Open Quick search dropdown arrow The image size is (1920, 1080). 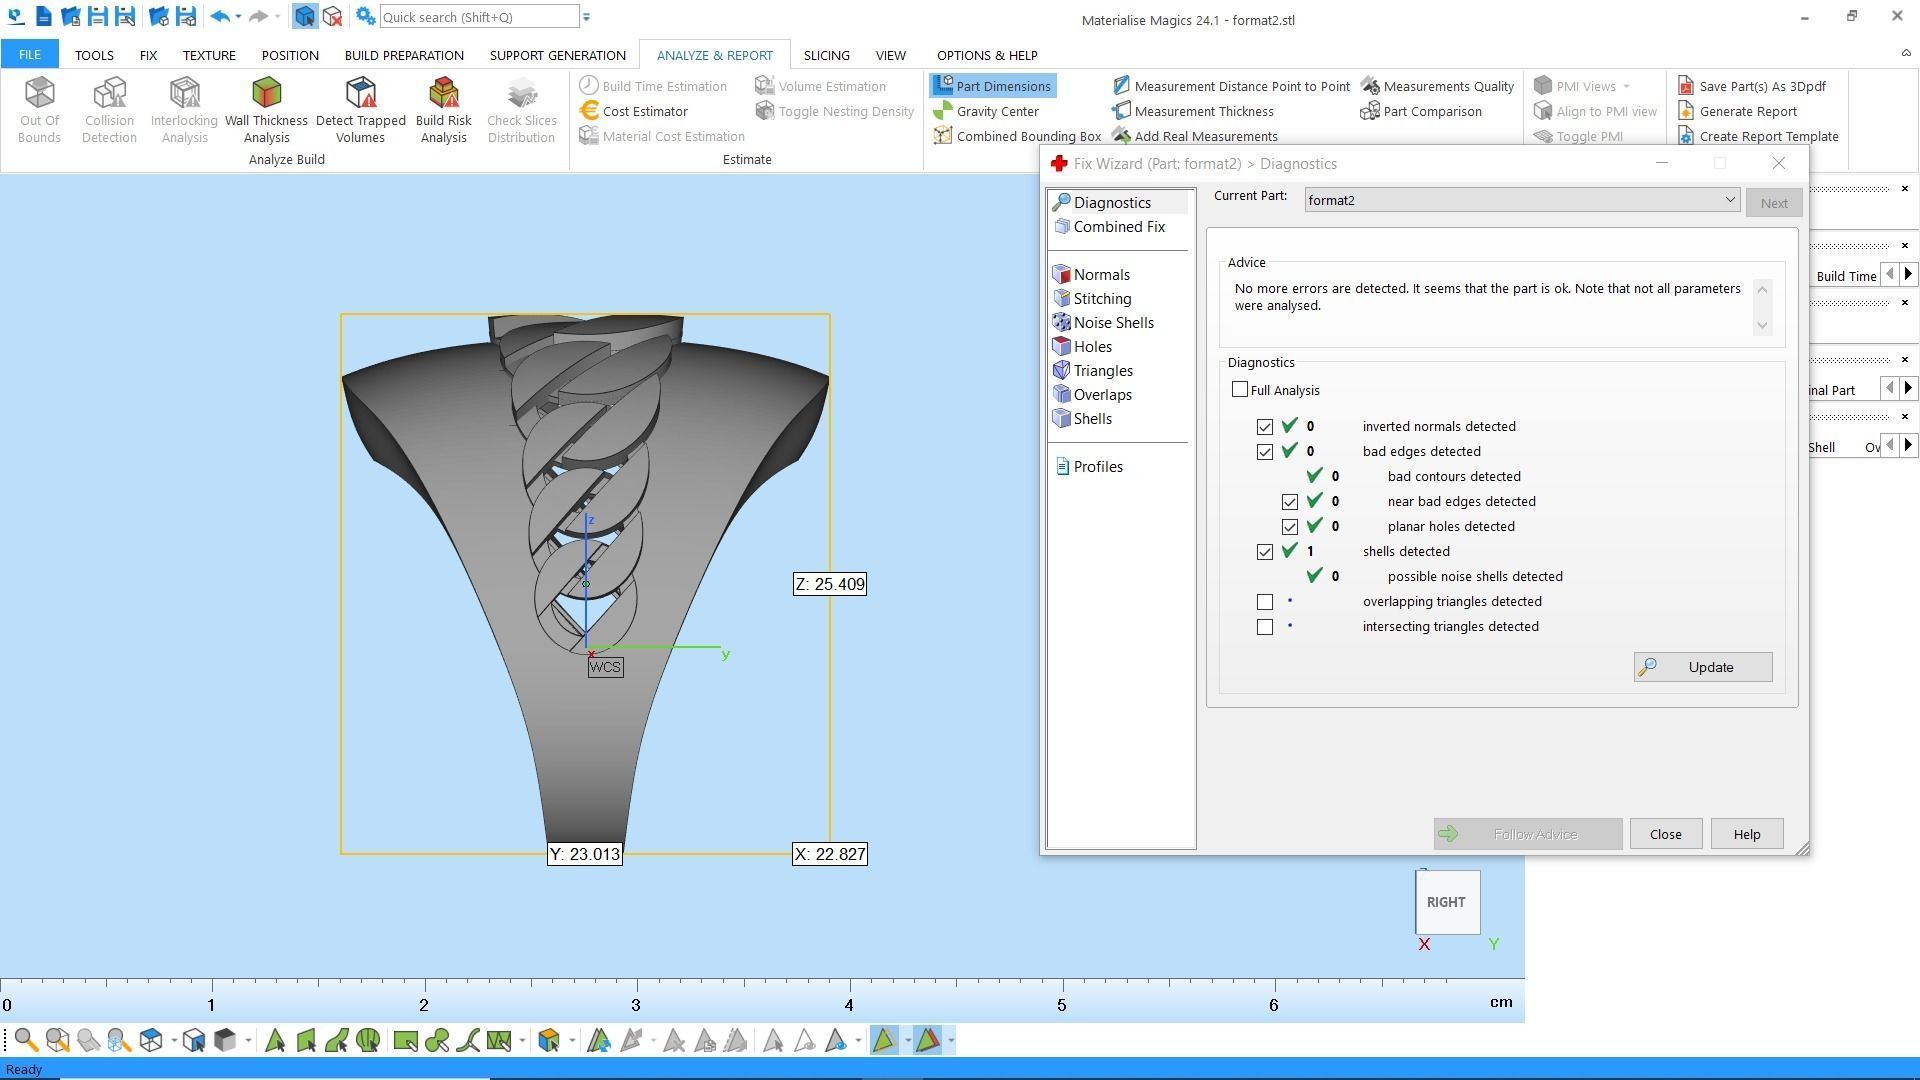(587, 17)
